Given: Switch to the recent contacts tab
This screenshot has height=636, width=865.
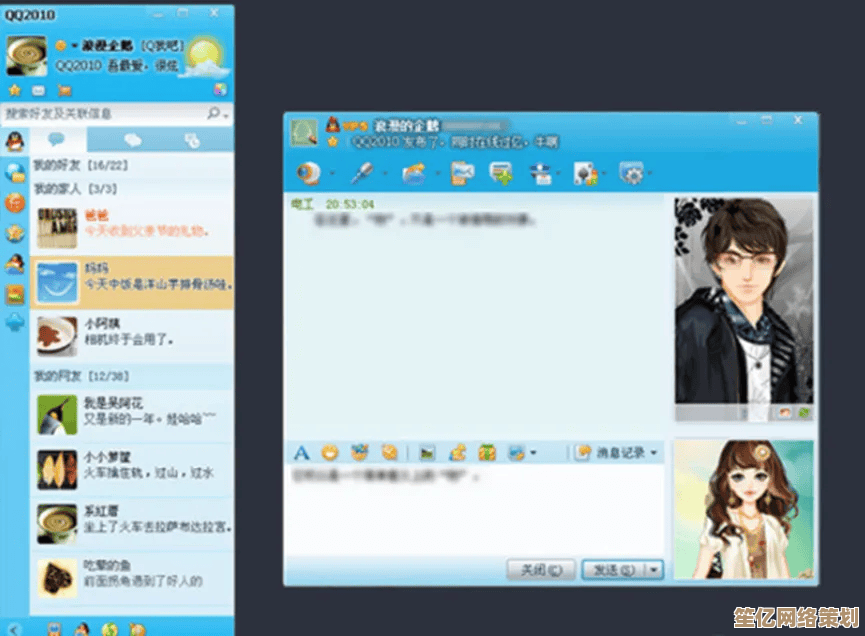Looking at the screenshot, I should pyautogui.click(x=191, y=140).
